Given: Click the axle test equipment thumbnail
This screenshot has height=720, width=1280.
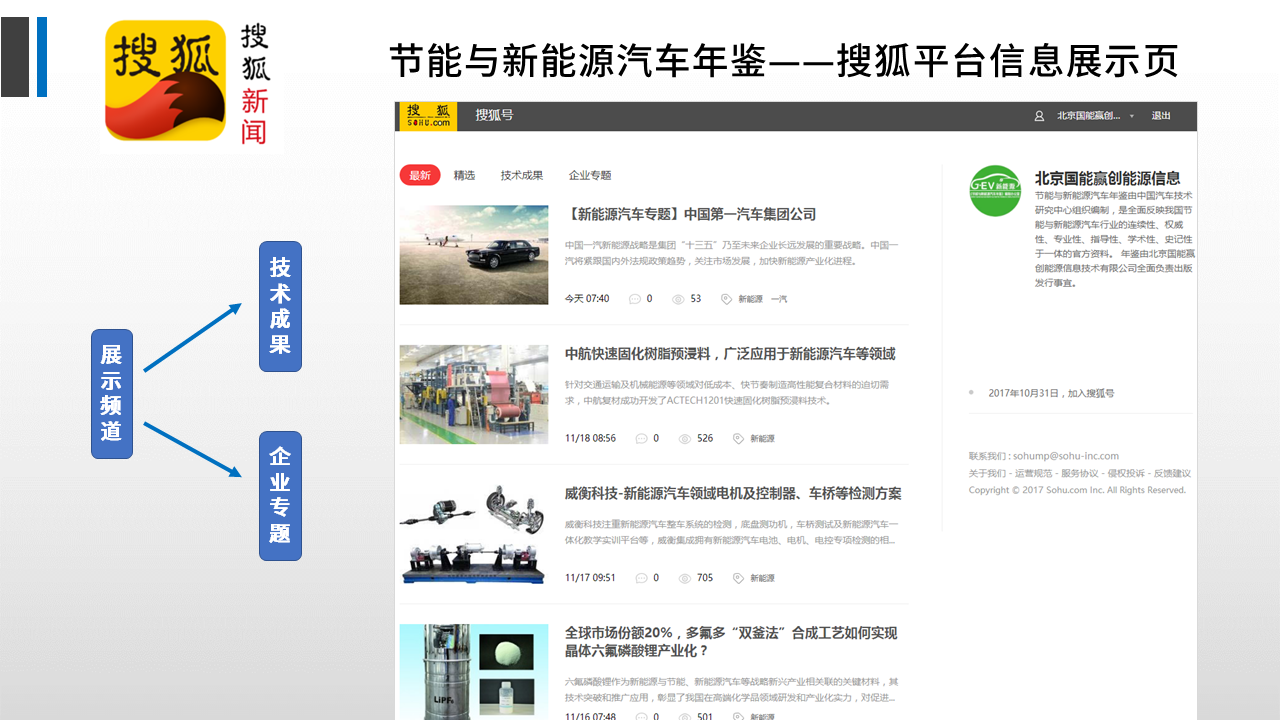Looking at the screenshot, I should pyautogui.click(x=474, y=534).
